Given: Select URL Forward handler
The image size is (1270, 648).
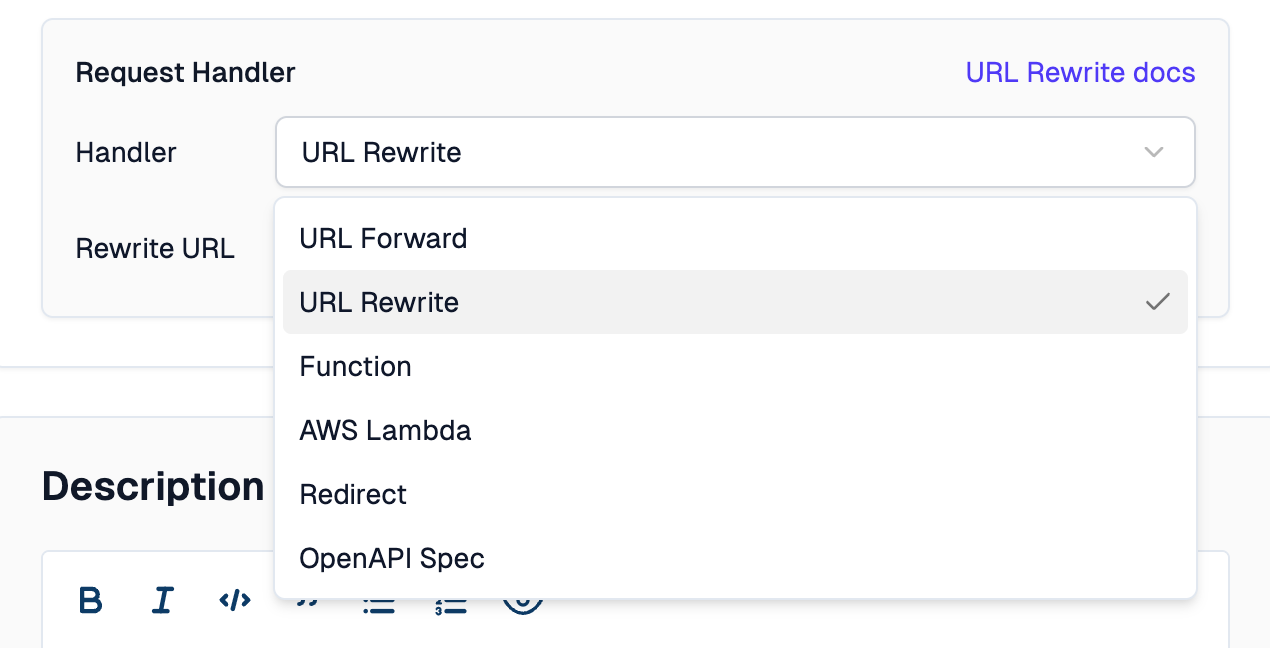Looking at the screenshot, I should point(383,238).
